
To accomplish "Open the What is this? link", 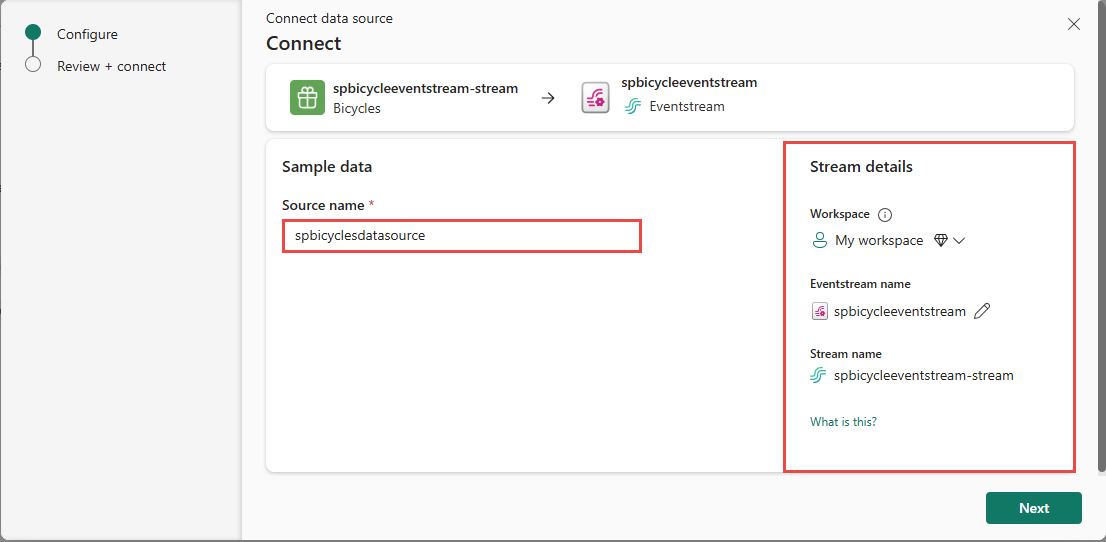I will point(844,422).
